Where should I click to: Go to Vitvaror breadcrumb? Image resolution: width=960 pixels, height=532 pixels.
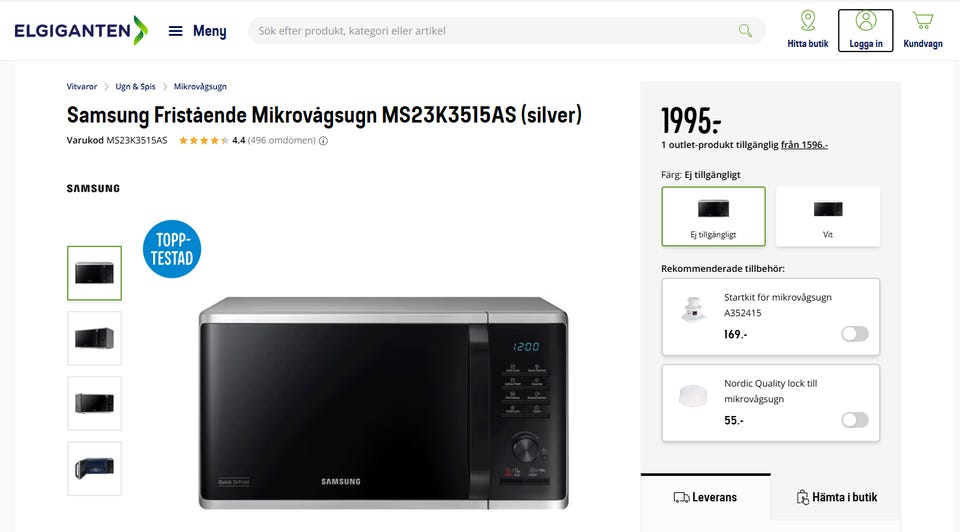coord(82,86)
